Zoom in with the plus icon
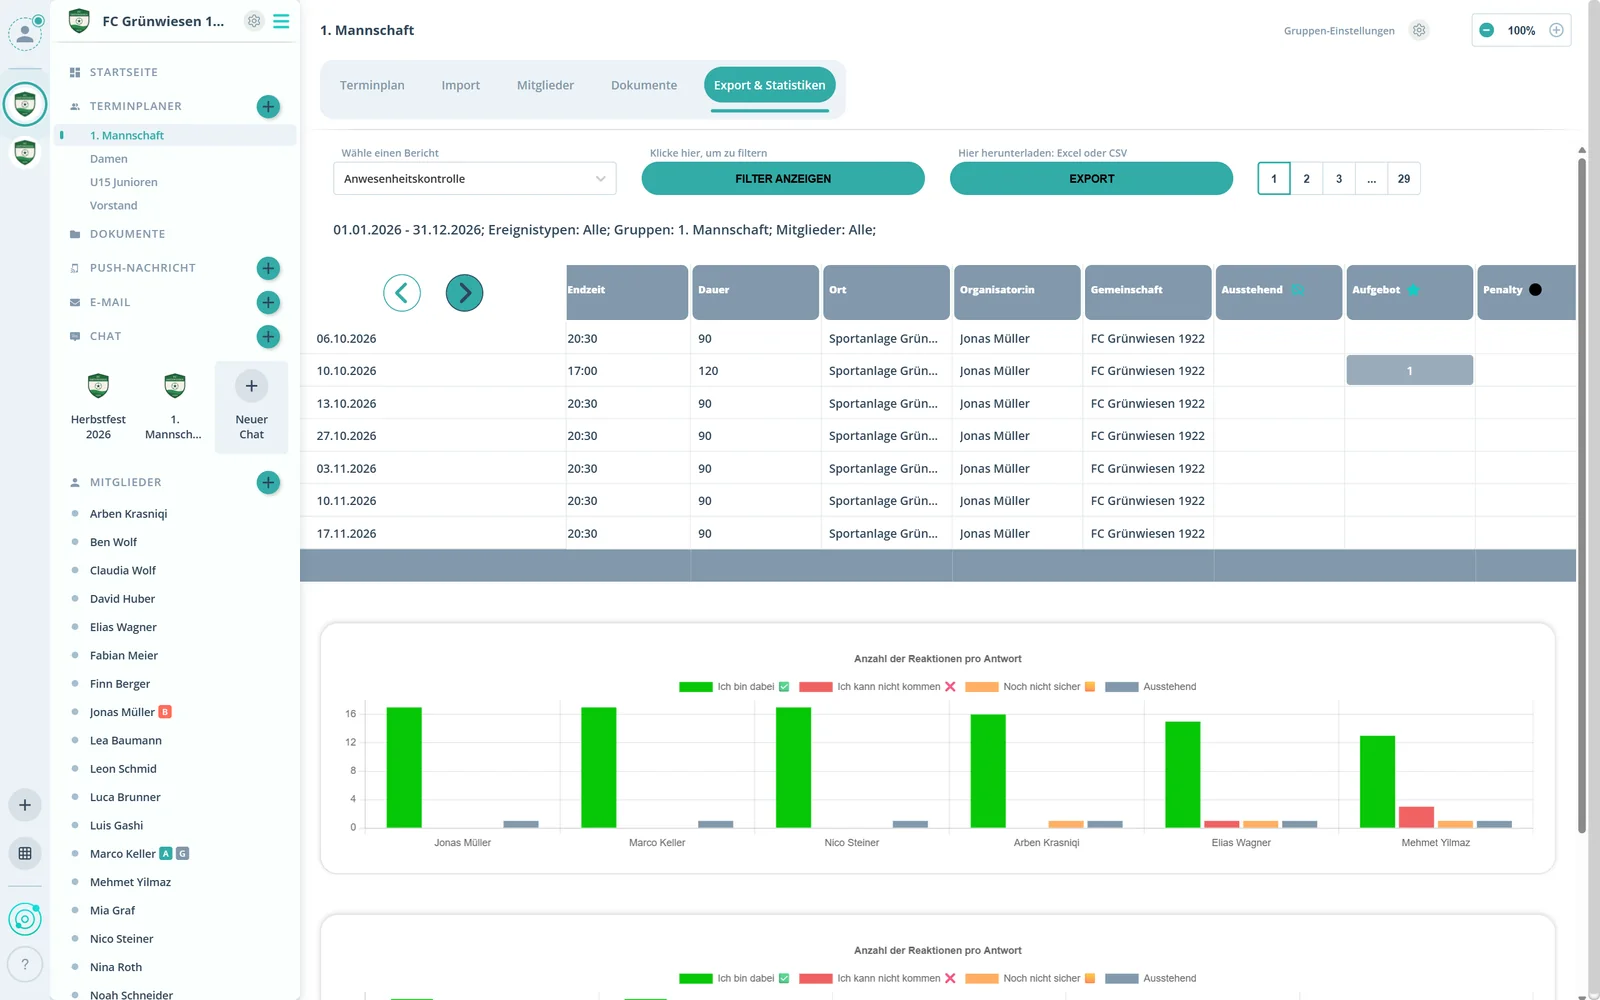 pos(1556,30)
